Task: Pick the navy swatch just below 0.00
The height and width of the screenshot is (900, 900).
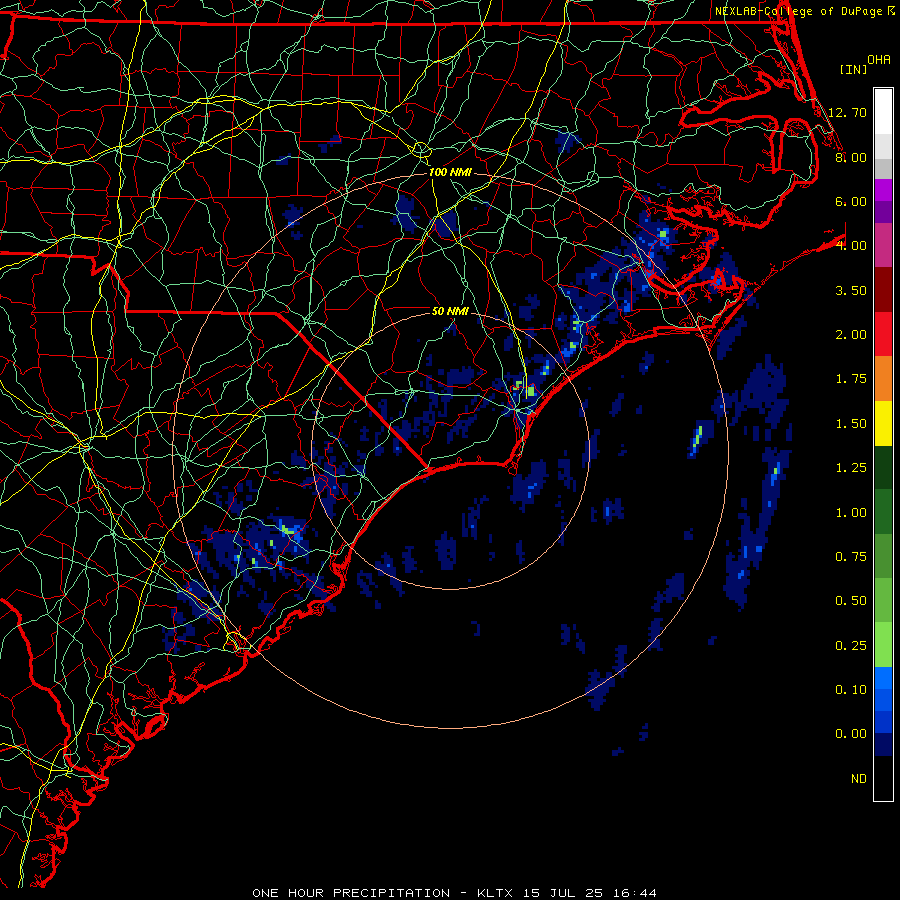Action: [x=883, y=745]
